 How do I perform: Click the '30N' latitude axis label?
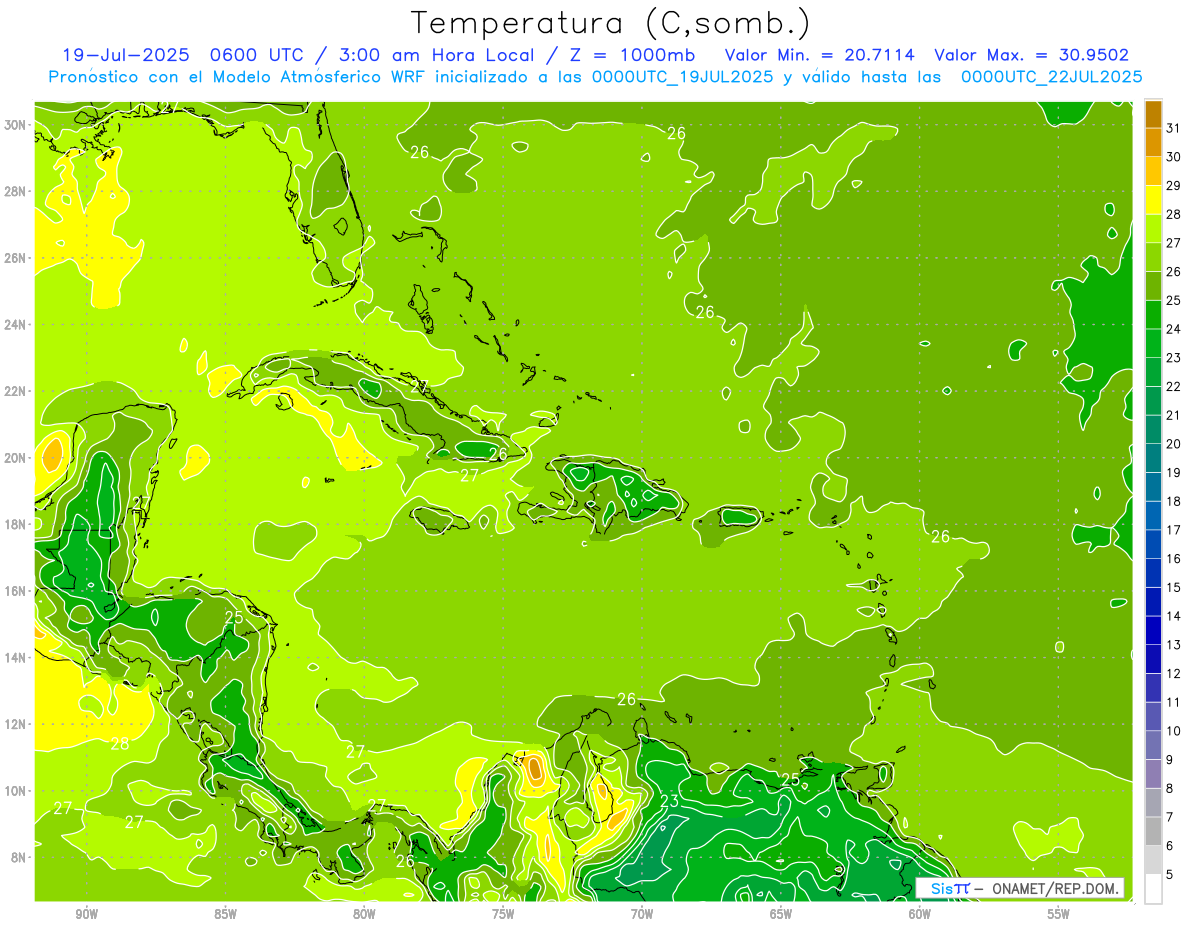16,125
